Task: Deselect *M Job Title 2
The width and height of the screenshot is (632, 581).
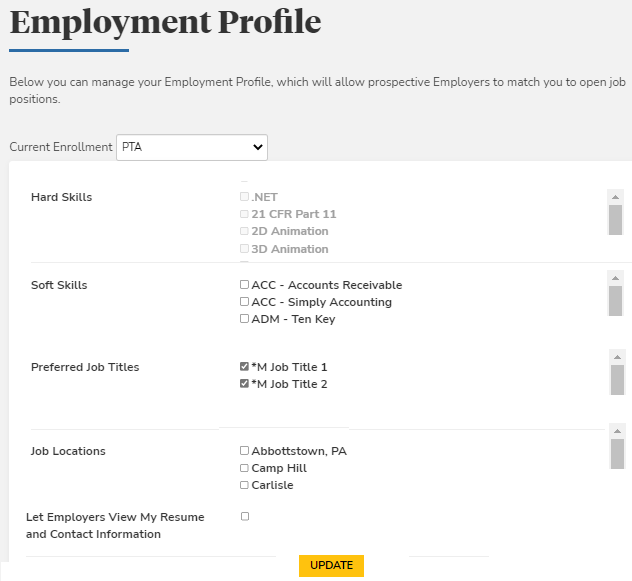Action: (244, 384)
